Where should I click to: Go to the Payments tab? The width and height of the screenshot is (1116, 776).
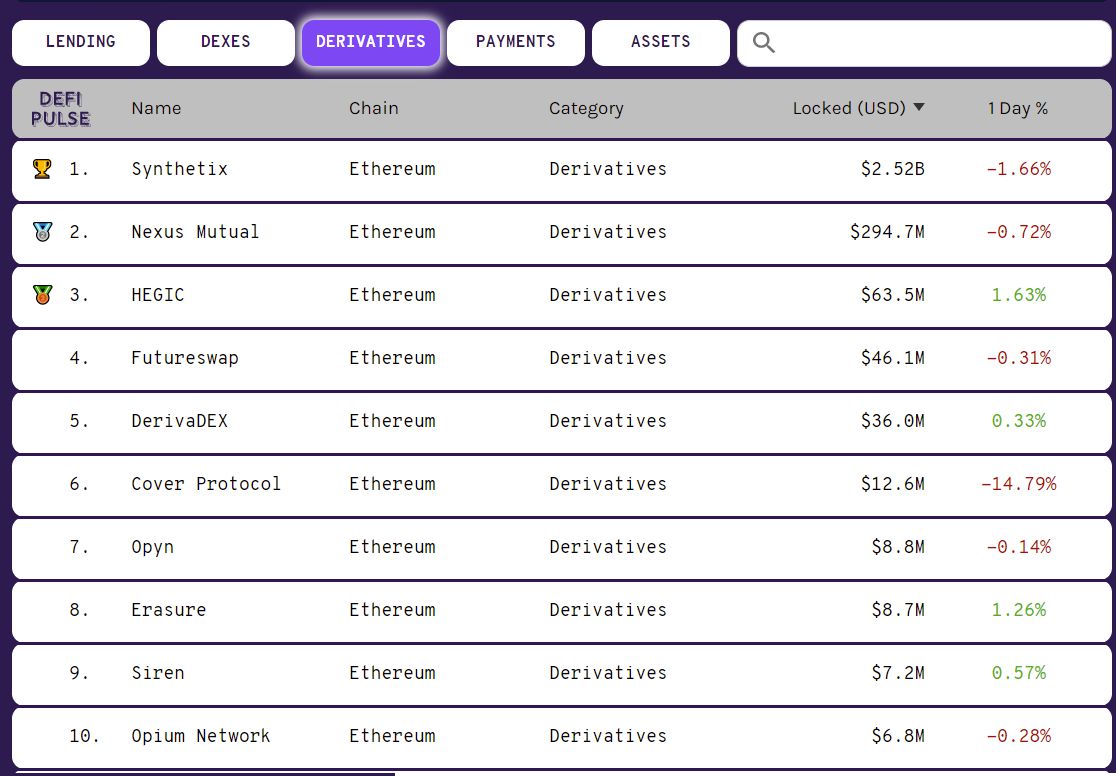pyautogui.click(x=516, y=42)
